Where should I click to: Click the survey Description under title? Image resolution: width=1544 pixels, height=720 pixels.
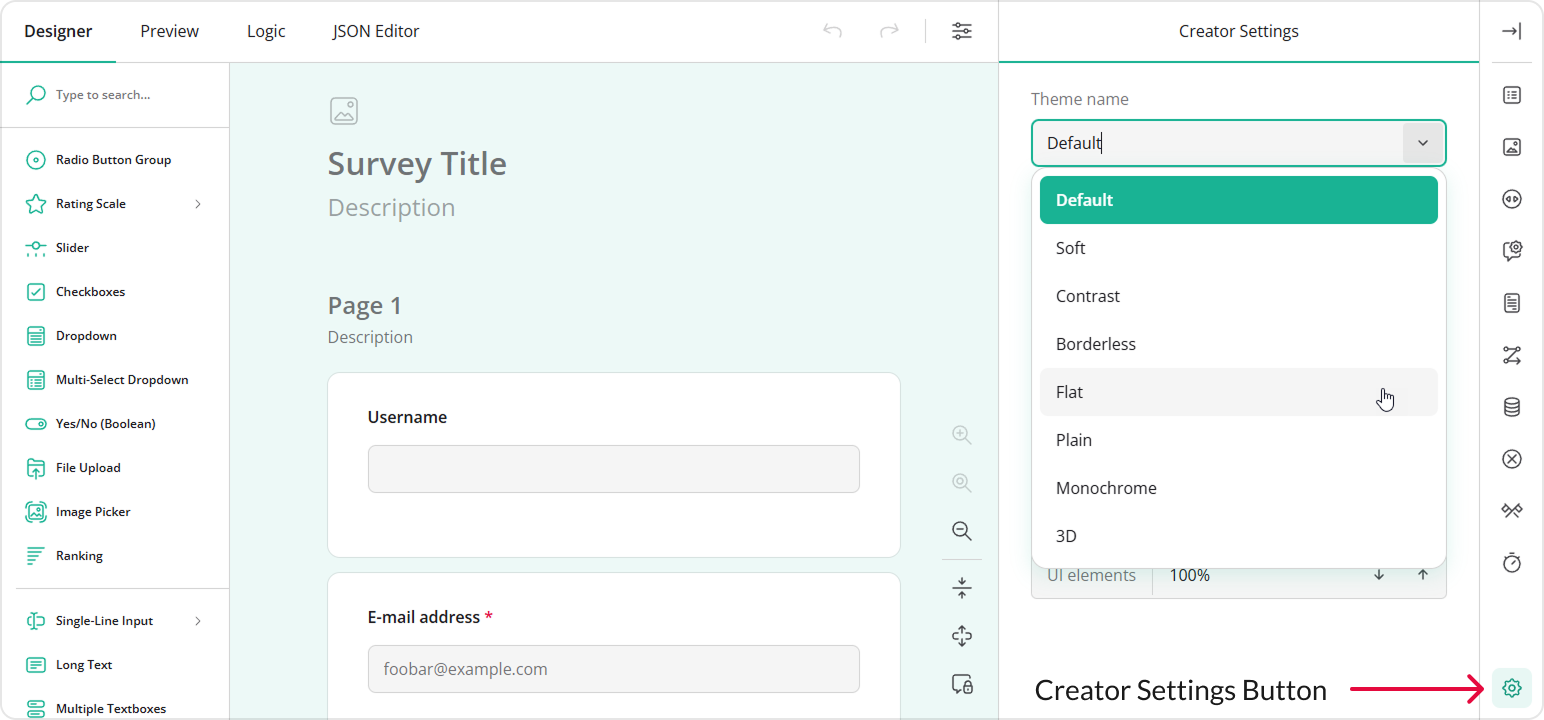click(x=392, y=208)
